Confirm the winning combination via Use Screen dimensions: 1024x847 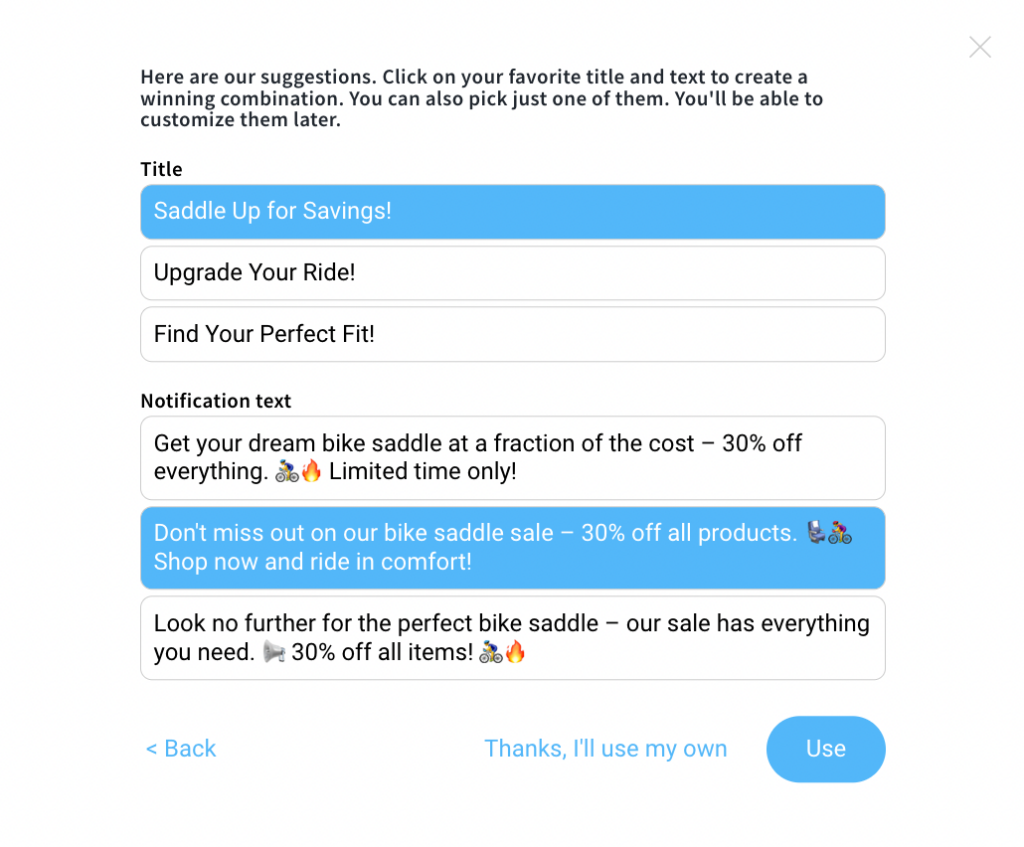pos(826,748)
